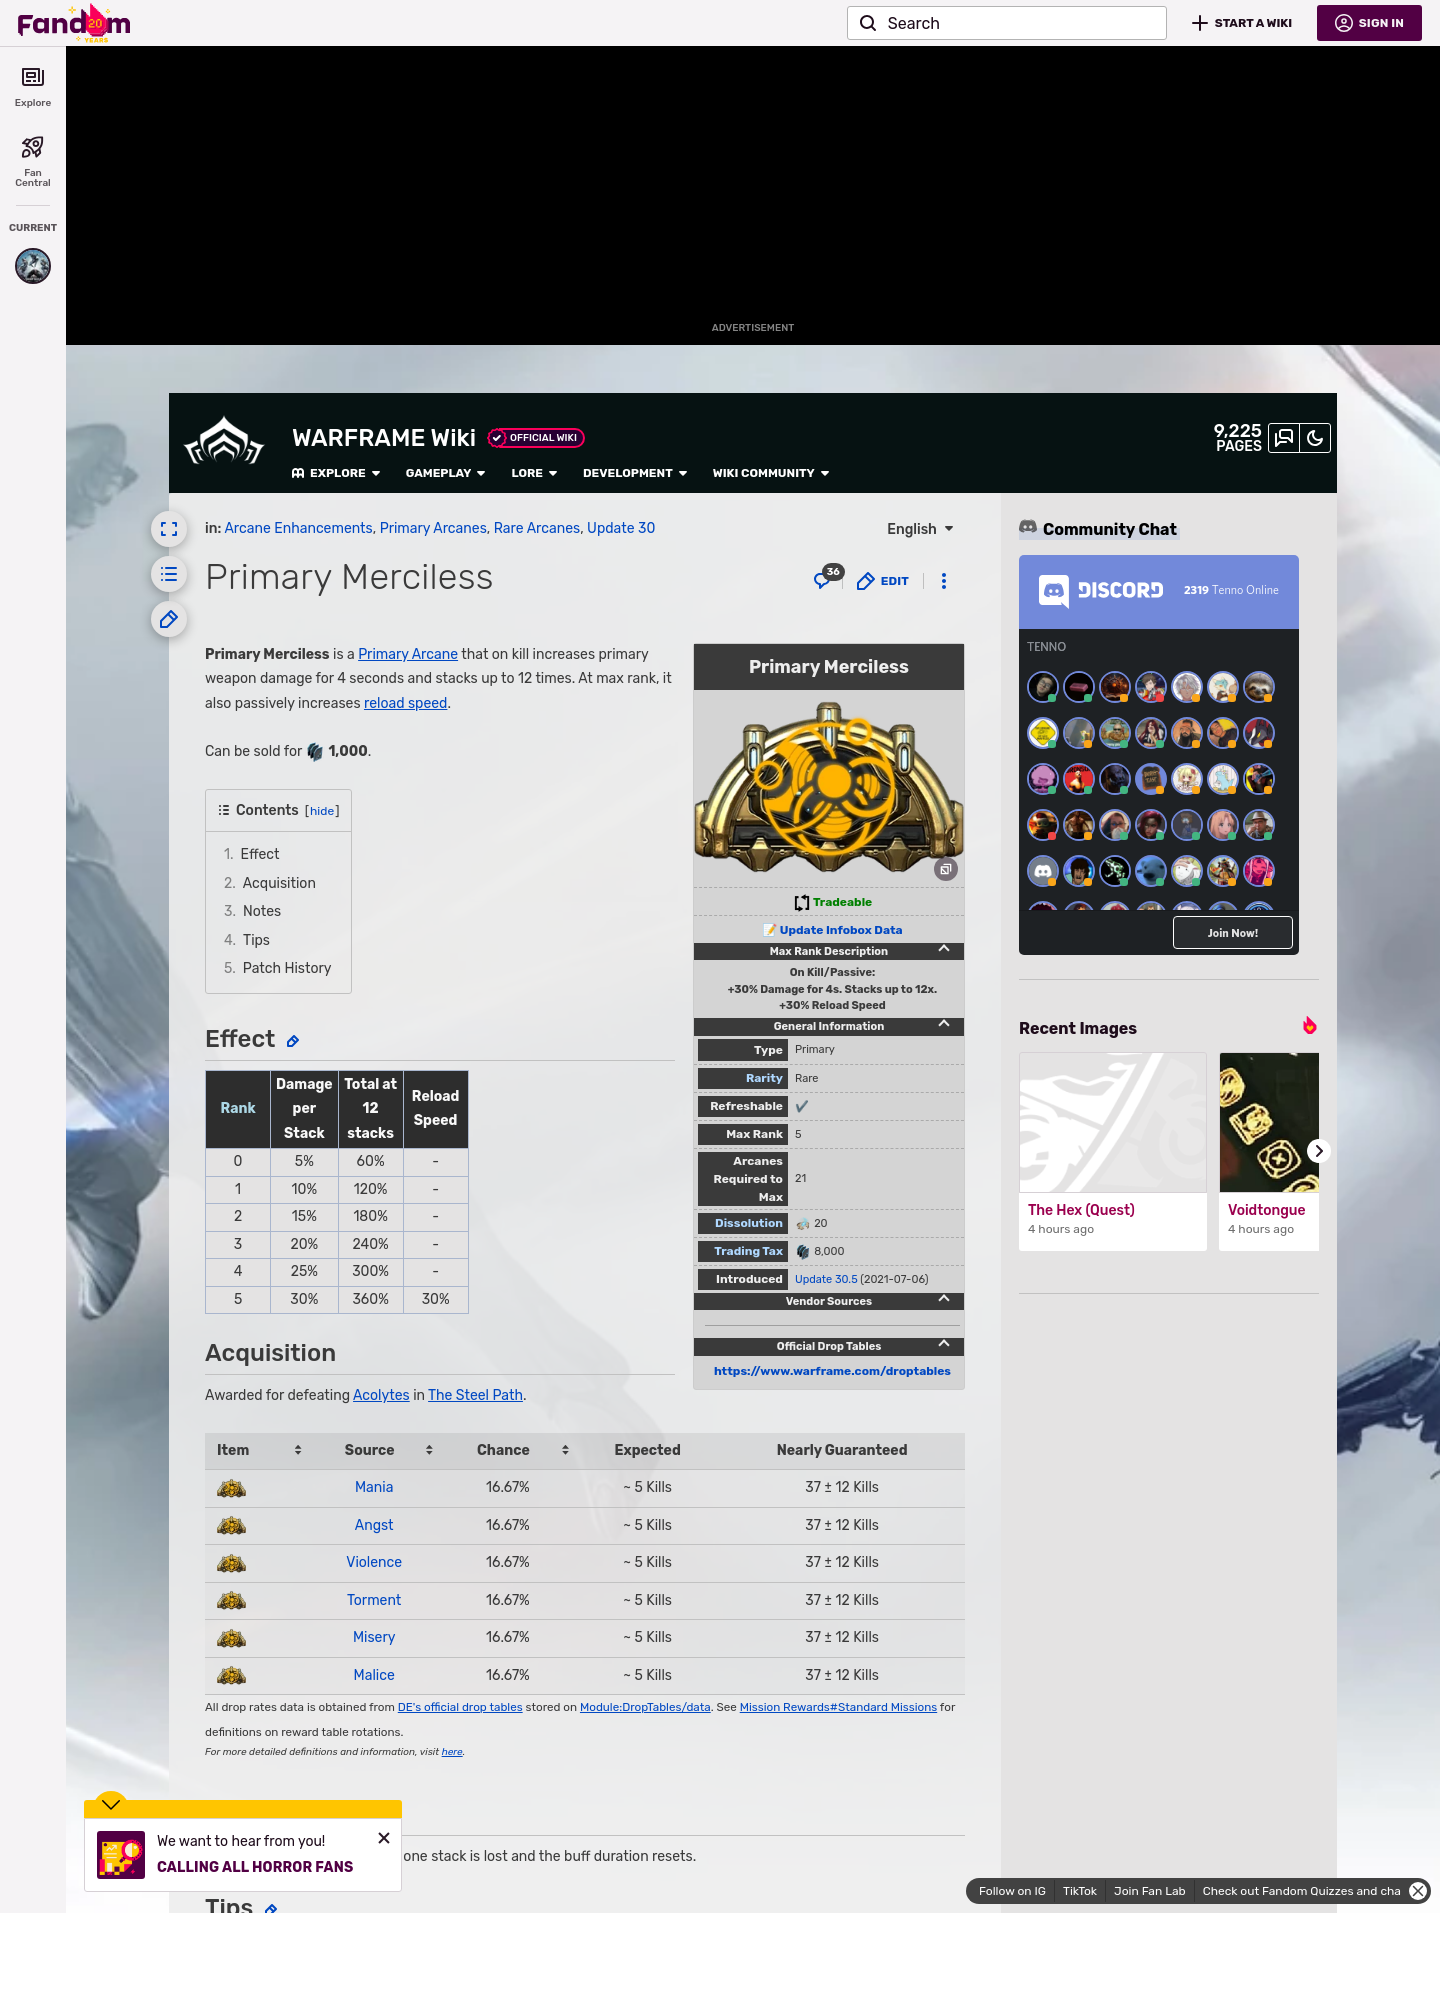Screen dimensions: 1440x2000
Task: Click the Mania row arcane icon
Action: pos(231,1488)
